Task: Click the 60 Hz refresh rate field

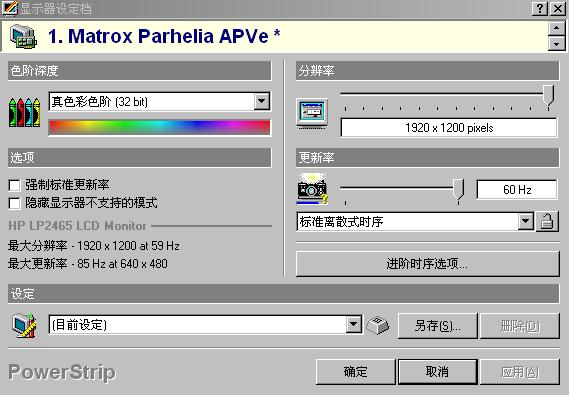Action: (517, 189)
